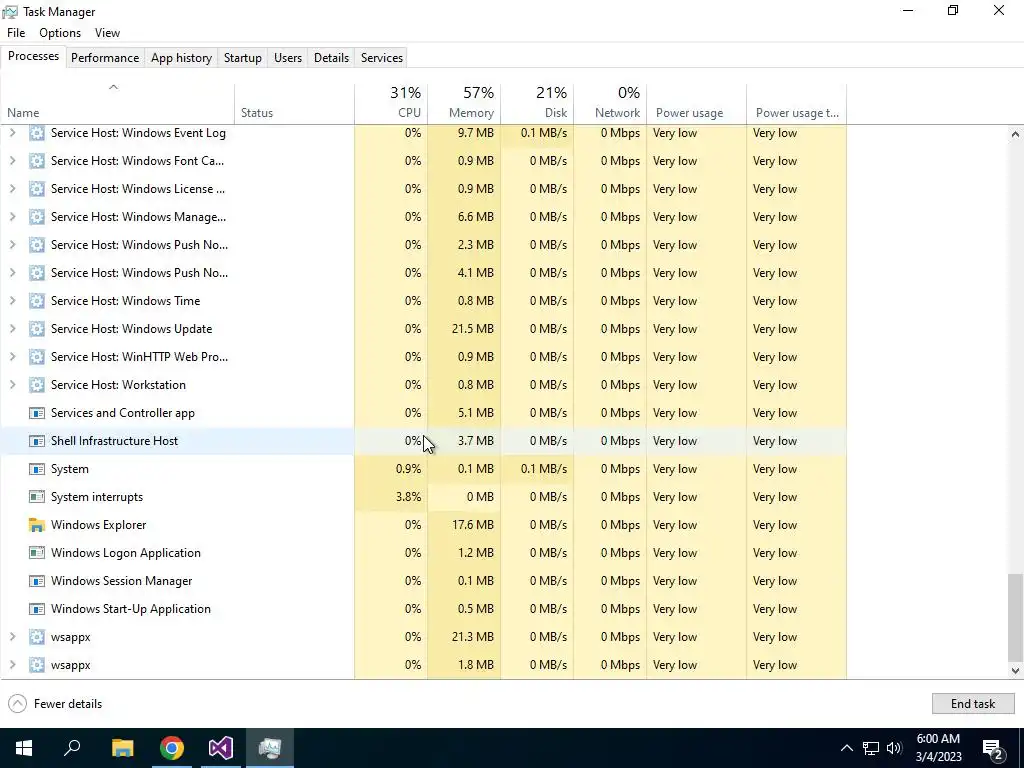1024x768 pixels.
Task: Sort by the Status column header
Action: (295, 103)
